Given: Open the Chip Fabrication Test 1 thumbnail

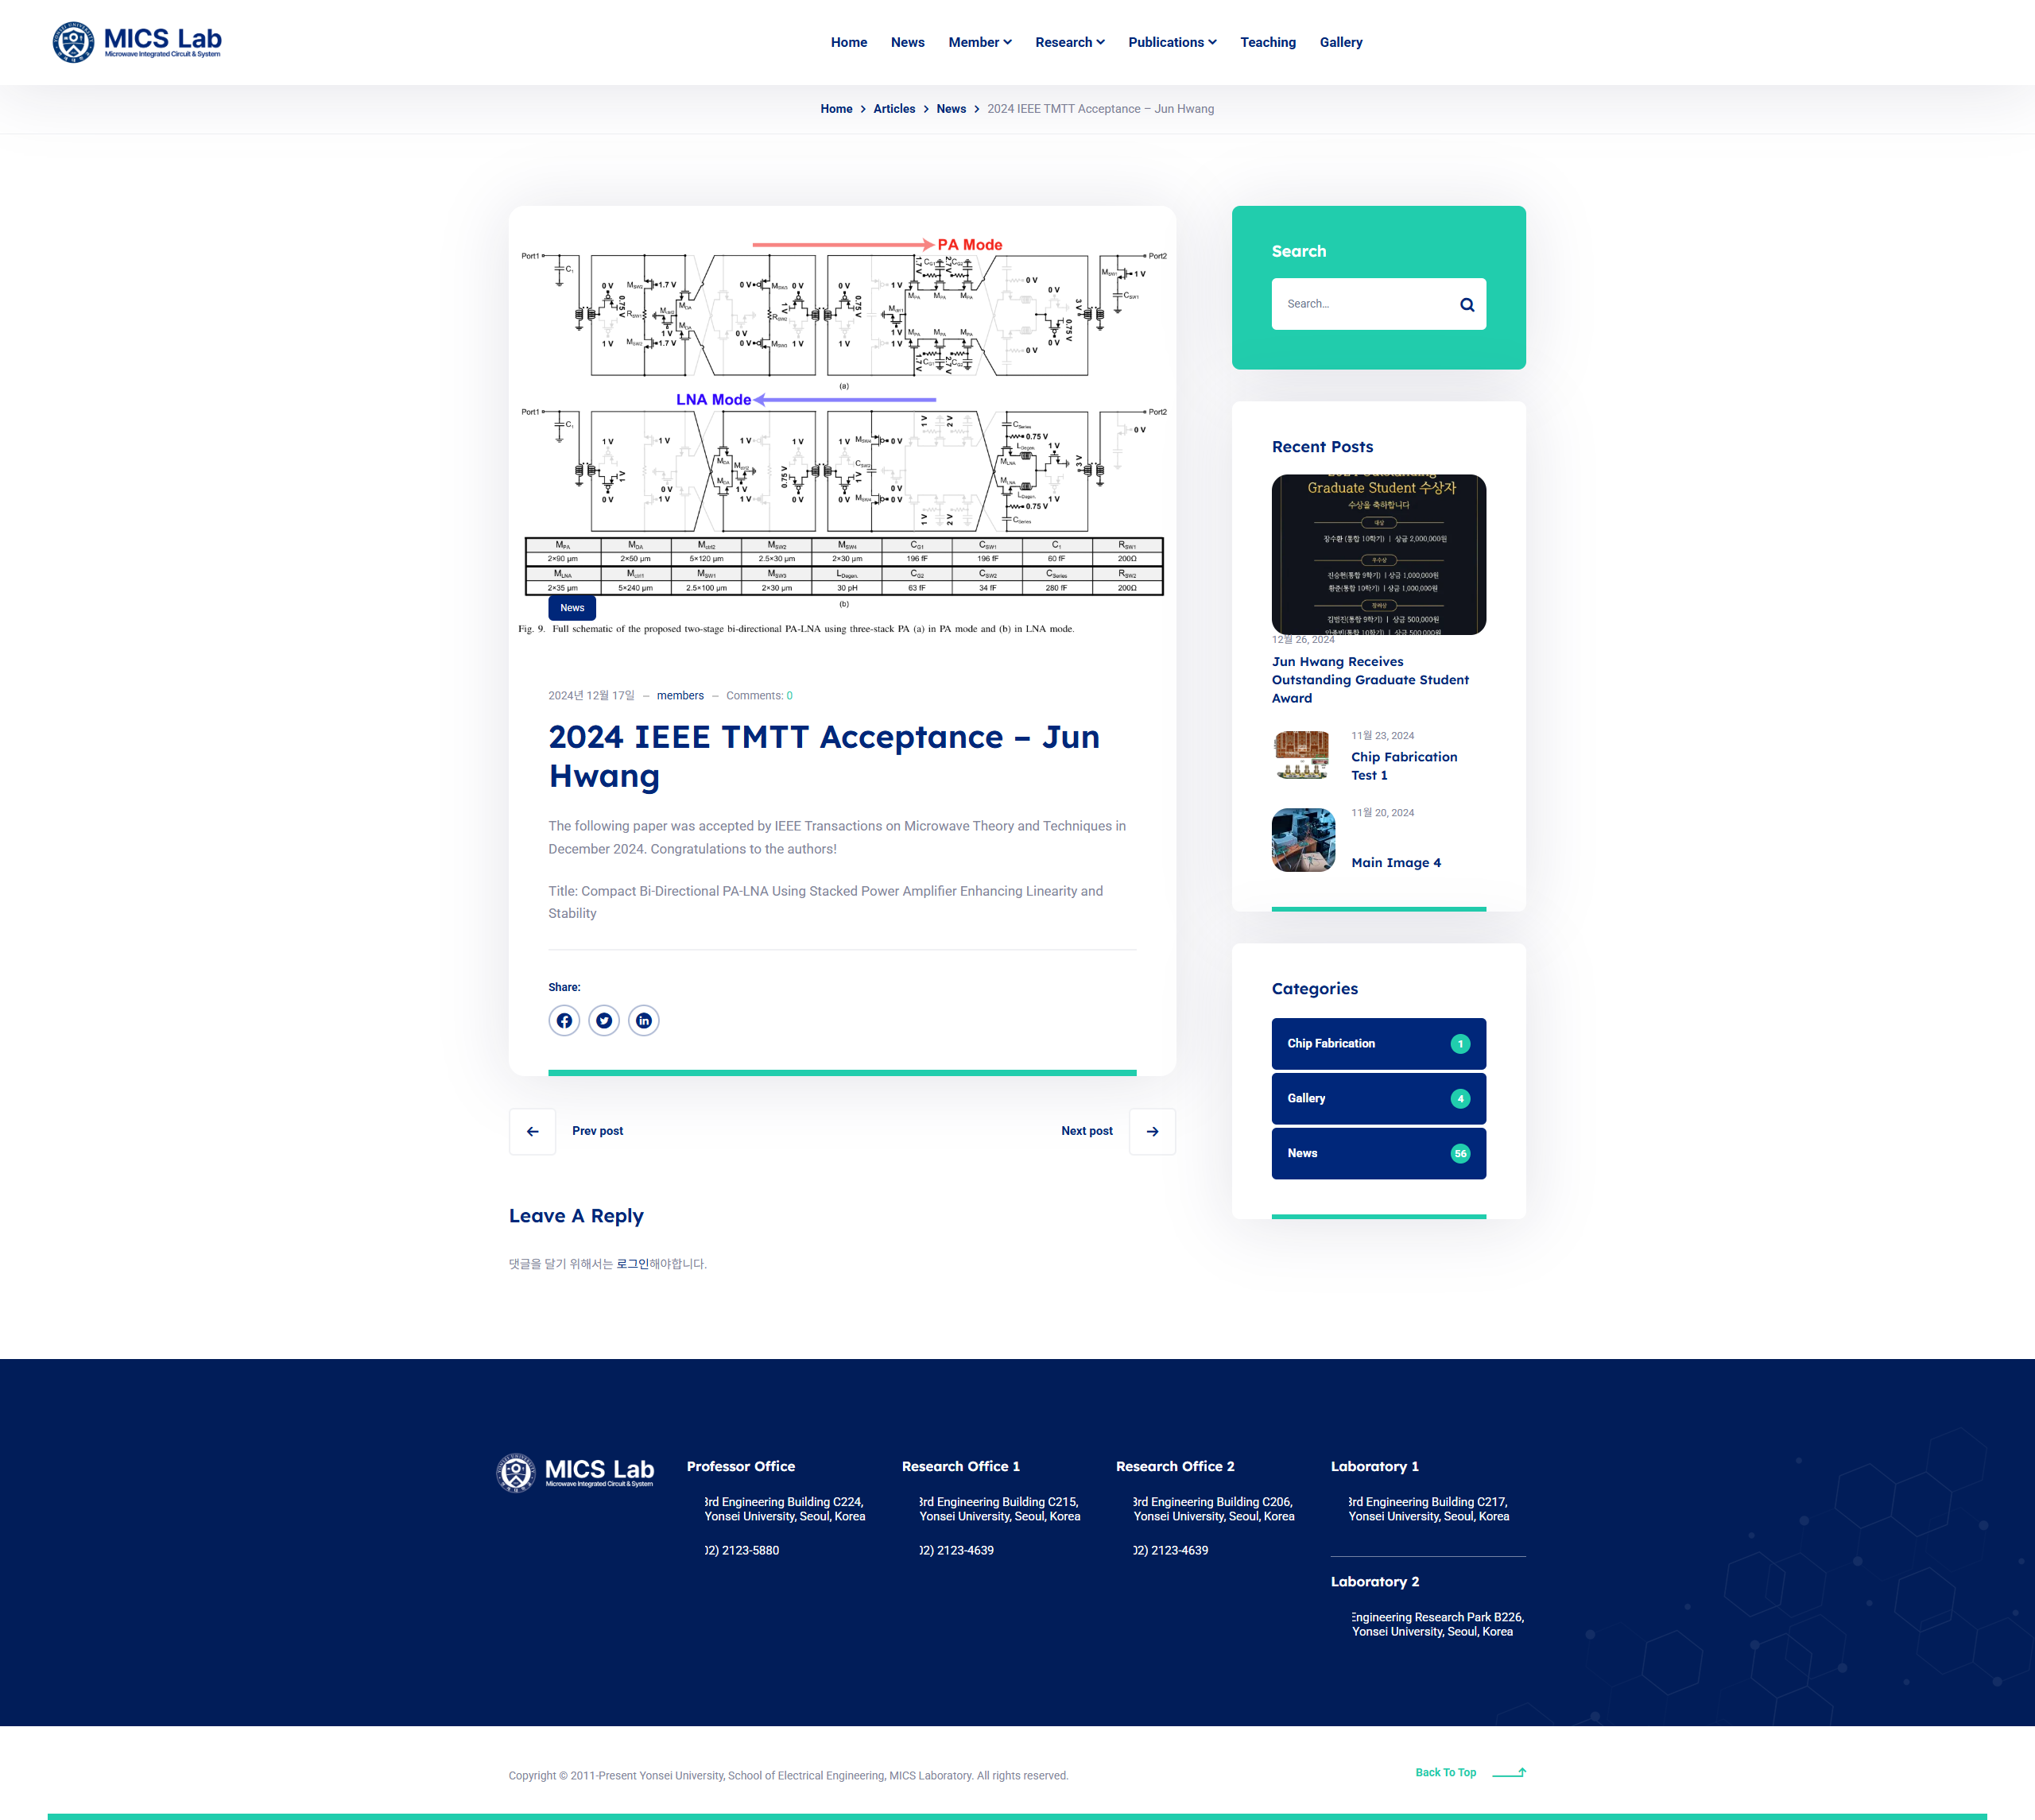Looking at the screenshot, I should point(1303,755).
